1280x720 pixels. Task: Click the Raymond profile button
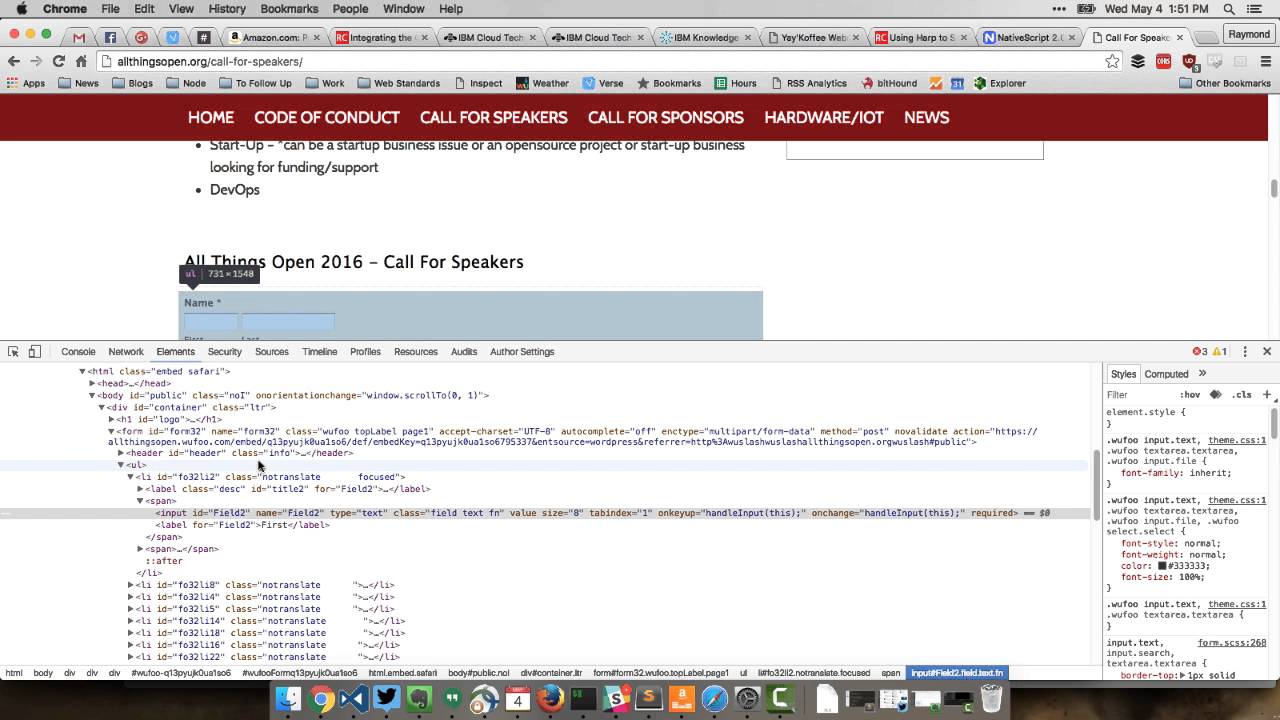click(1249, 34)
